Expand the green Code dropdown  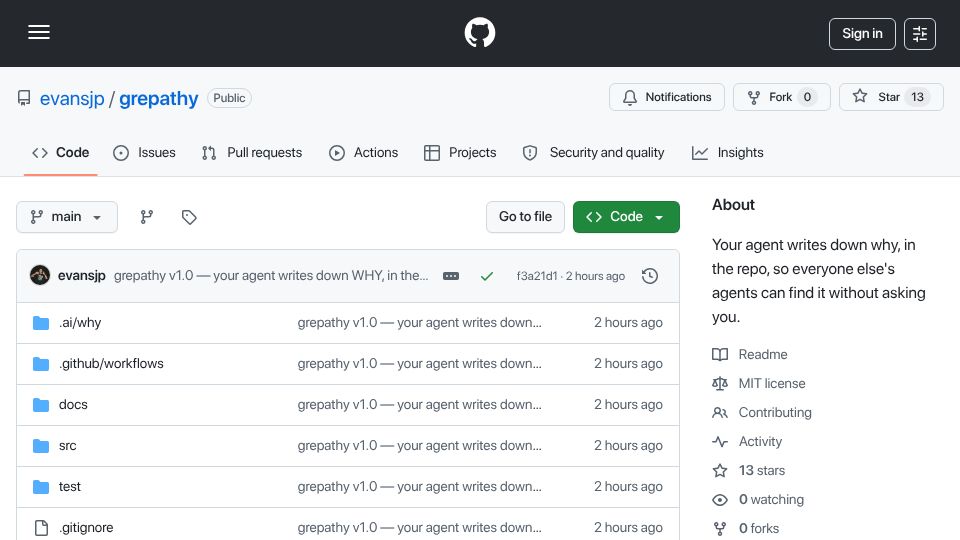coord(626,217)
